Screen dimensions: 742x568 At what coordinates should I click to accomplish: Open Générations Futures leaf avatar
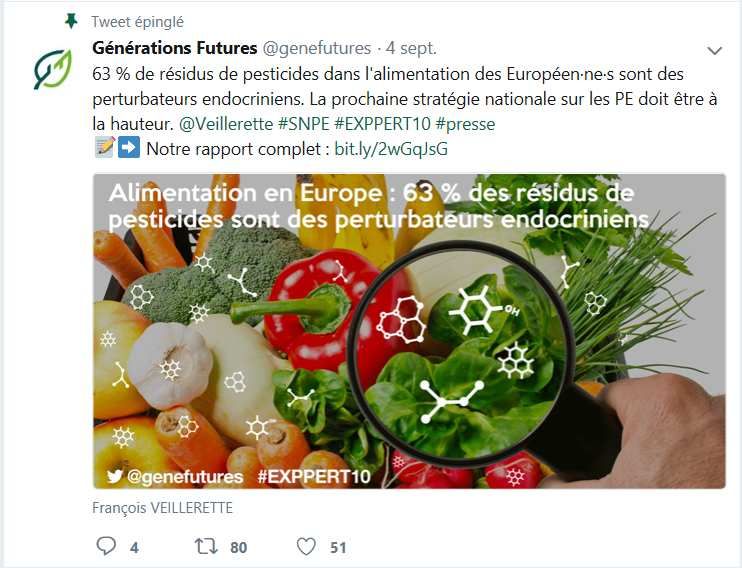(53, 69)
